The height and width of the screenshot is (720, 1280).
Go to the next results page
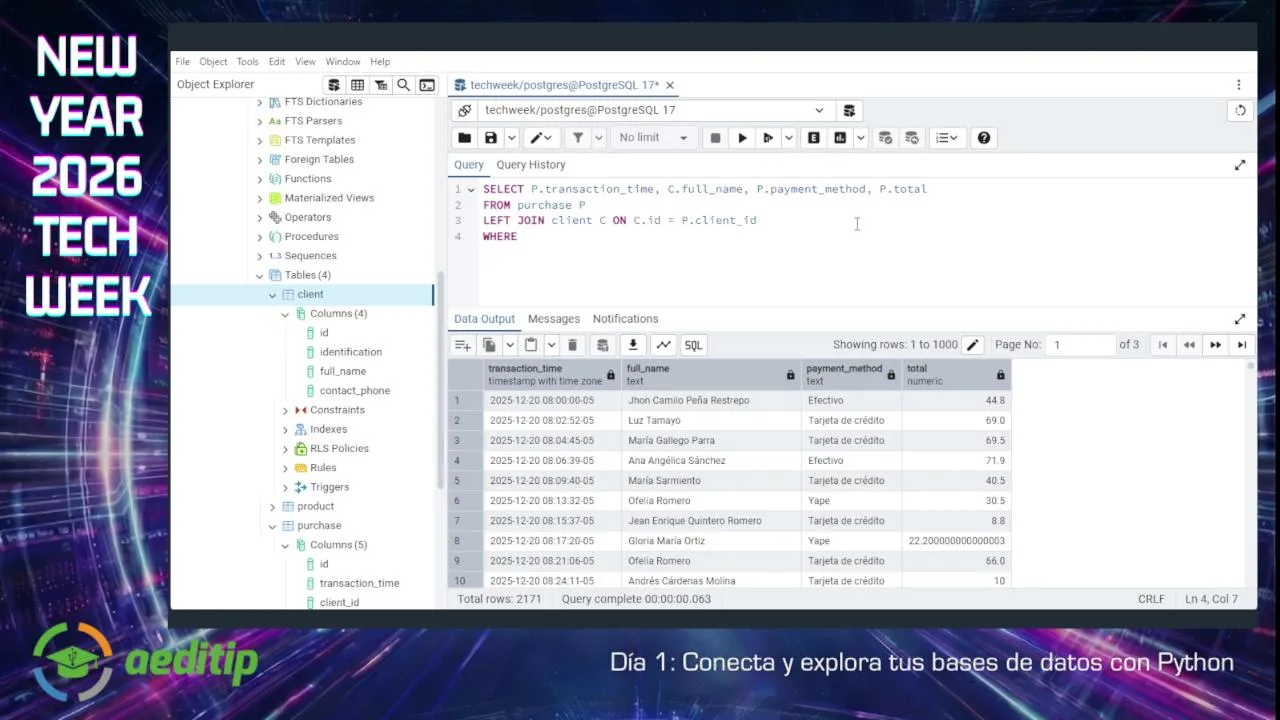[x=1215, y=345]
